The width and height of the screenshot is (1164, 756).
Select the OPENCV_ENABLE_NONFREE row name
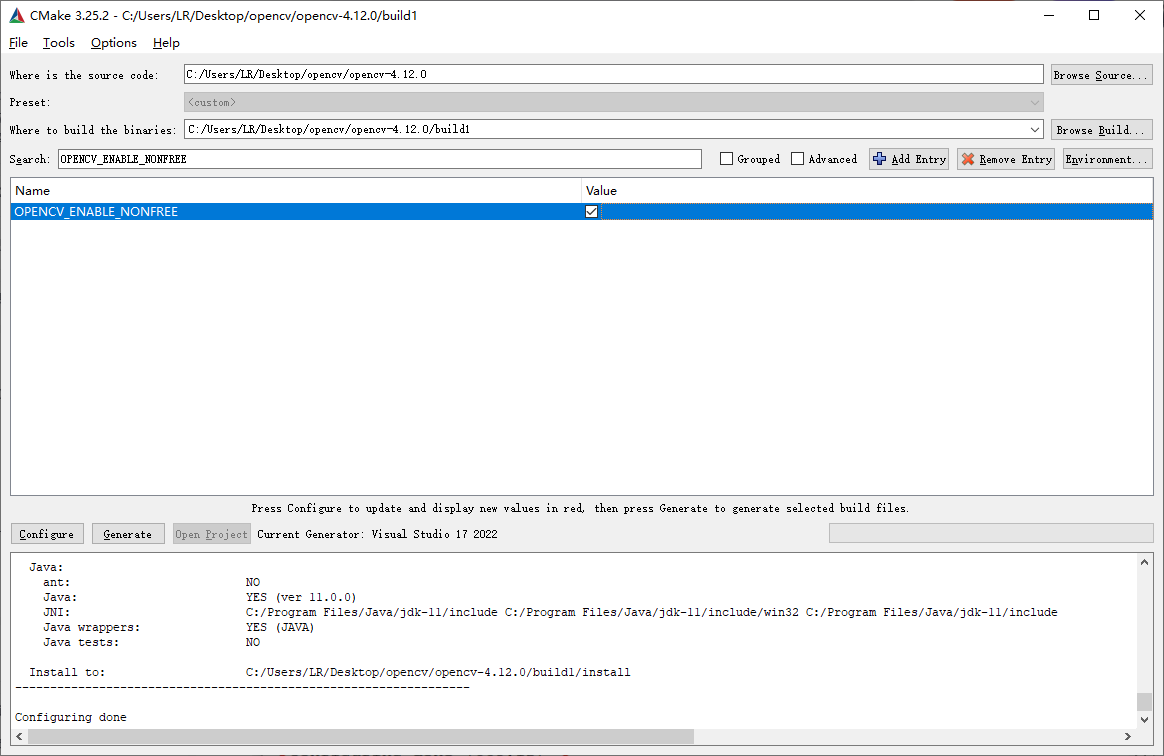tap(96, 212)
